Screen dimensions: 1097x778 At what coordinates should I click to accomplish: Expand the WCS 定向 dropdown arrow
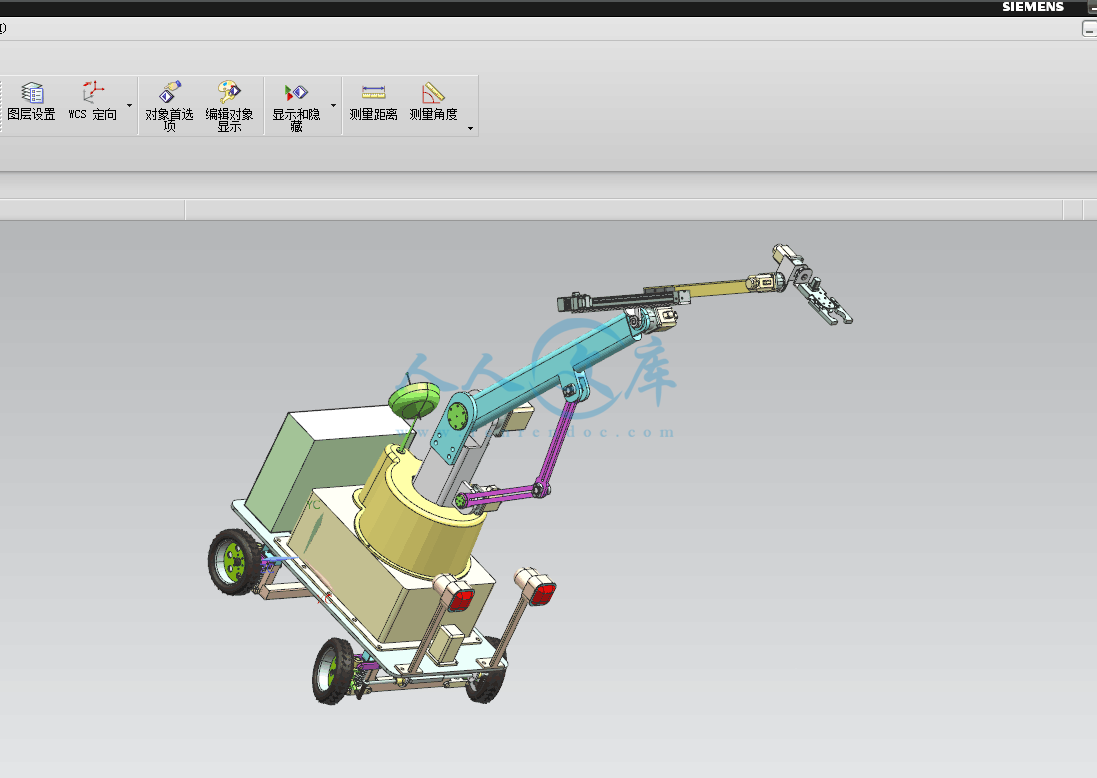pyautogui.click(x=129, y=105)
